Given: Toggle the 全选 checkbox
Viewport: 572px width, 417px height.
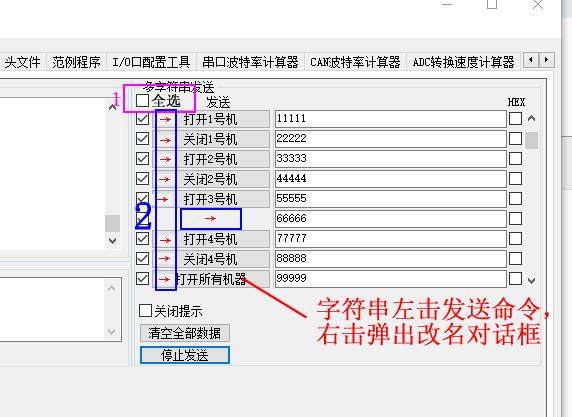Looking at the screenshot, I should click(142, 100).
